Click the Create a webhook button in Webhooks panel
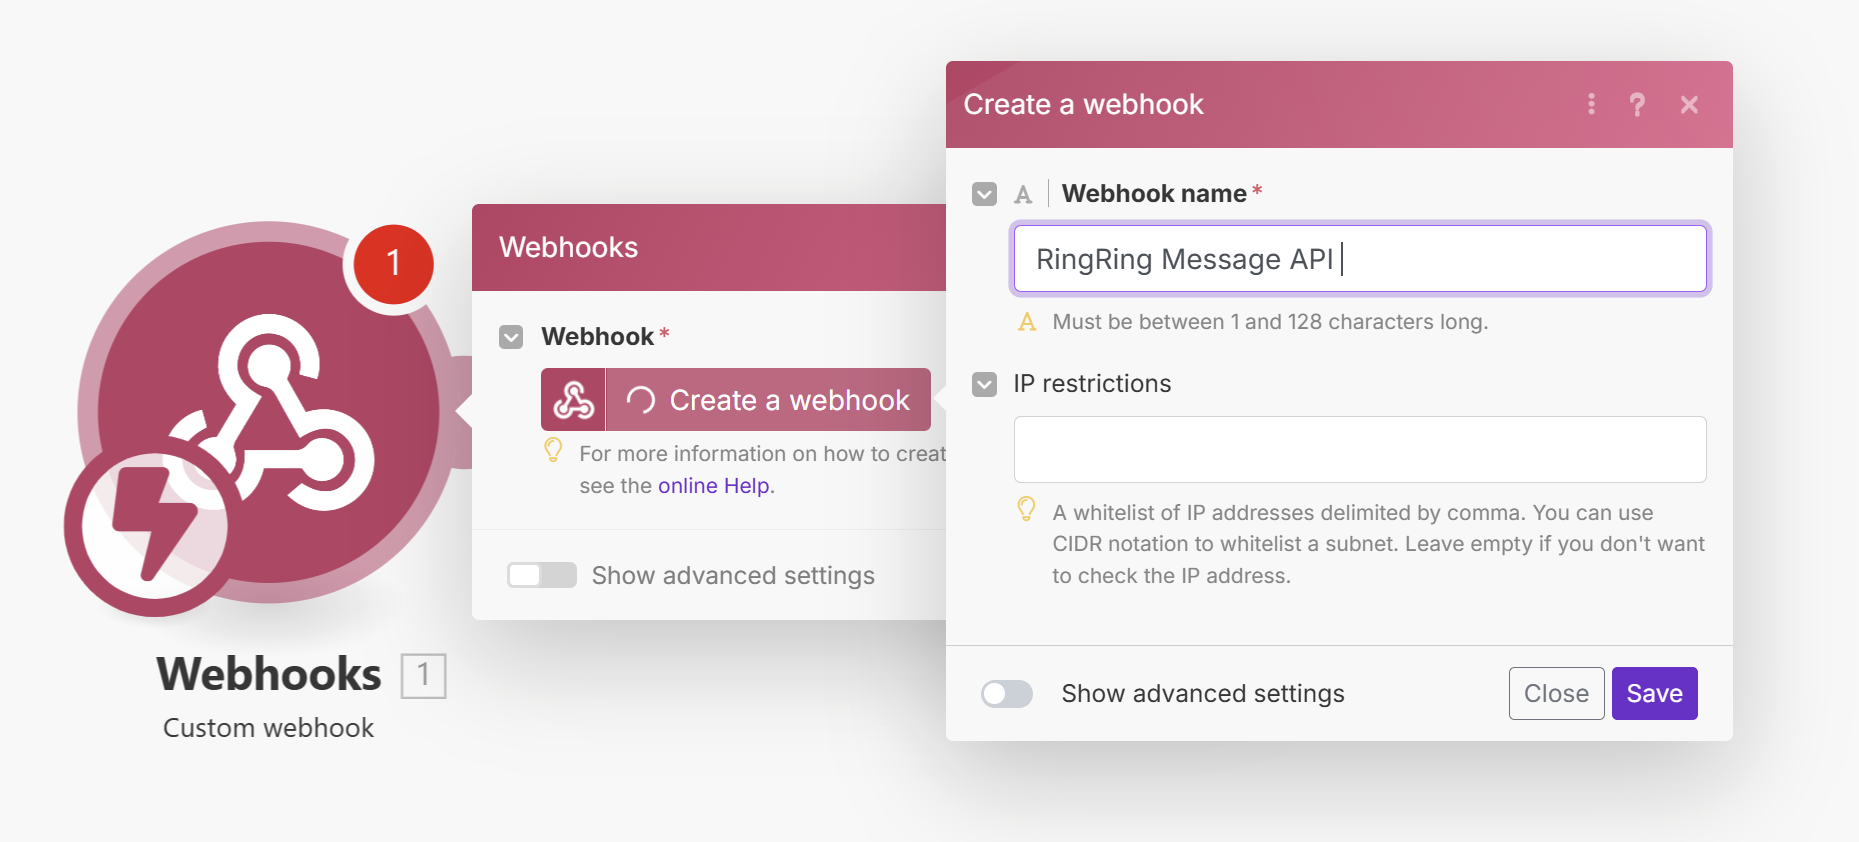 pos(768,400)
